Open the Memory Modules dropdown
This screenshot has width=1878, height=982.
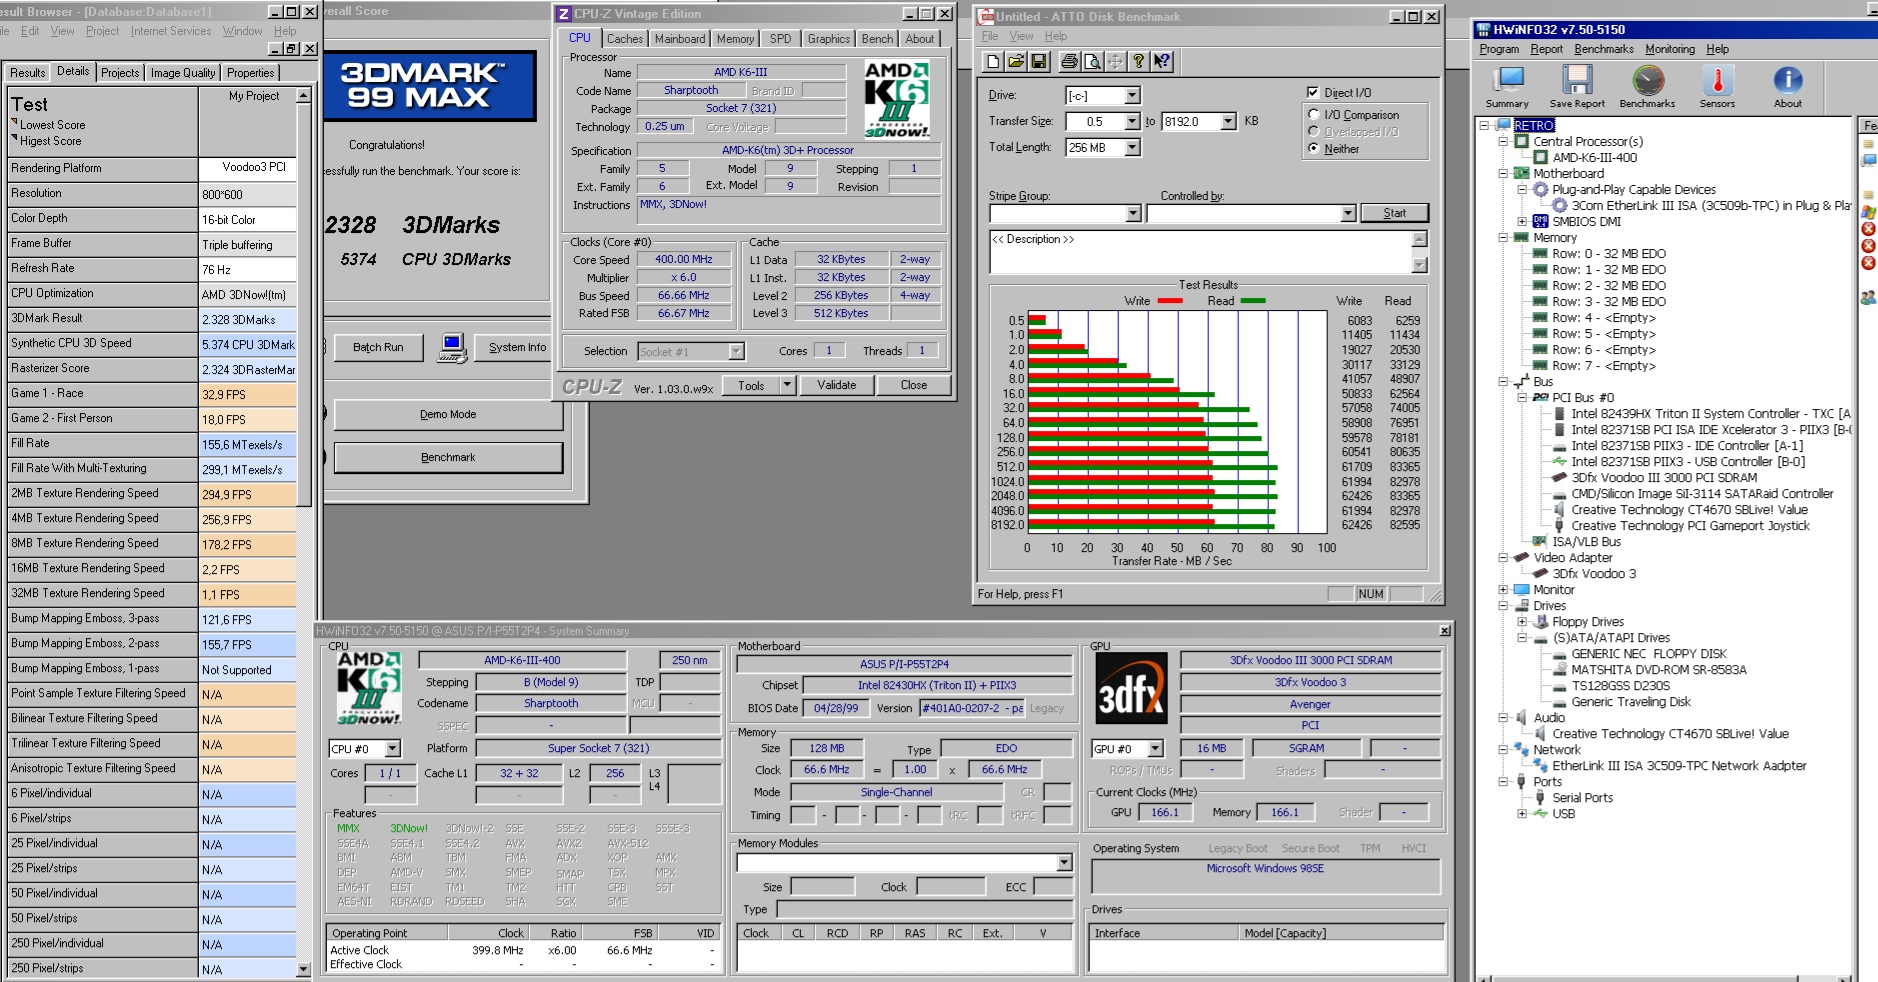(x=1064, y=863)
